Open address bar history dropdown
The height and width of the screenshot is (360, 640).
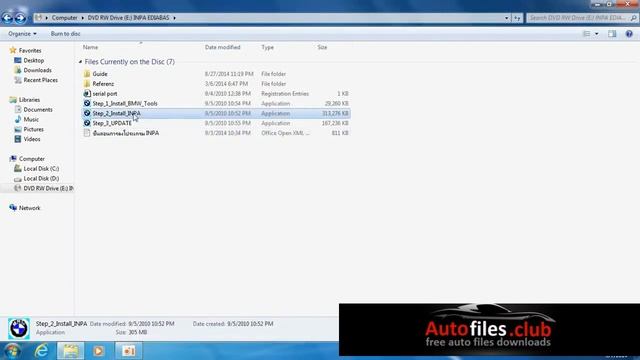507,18
